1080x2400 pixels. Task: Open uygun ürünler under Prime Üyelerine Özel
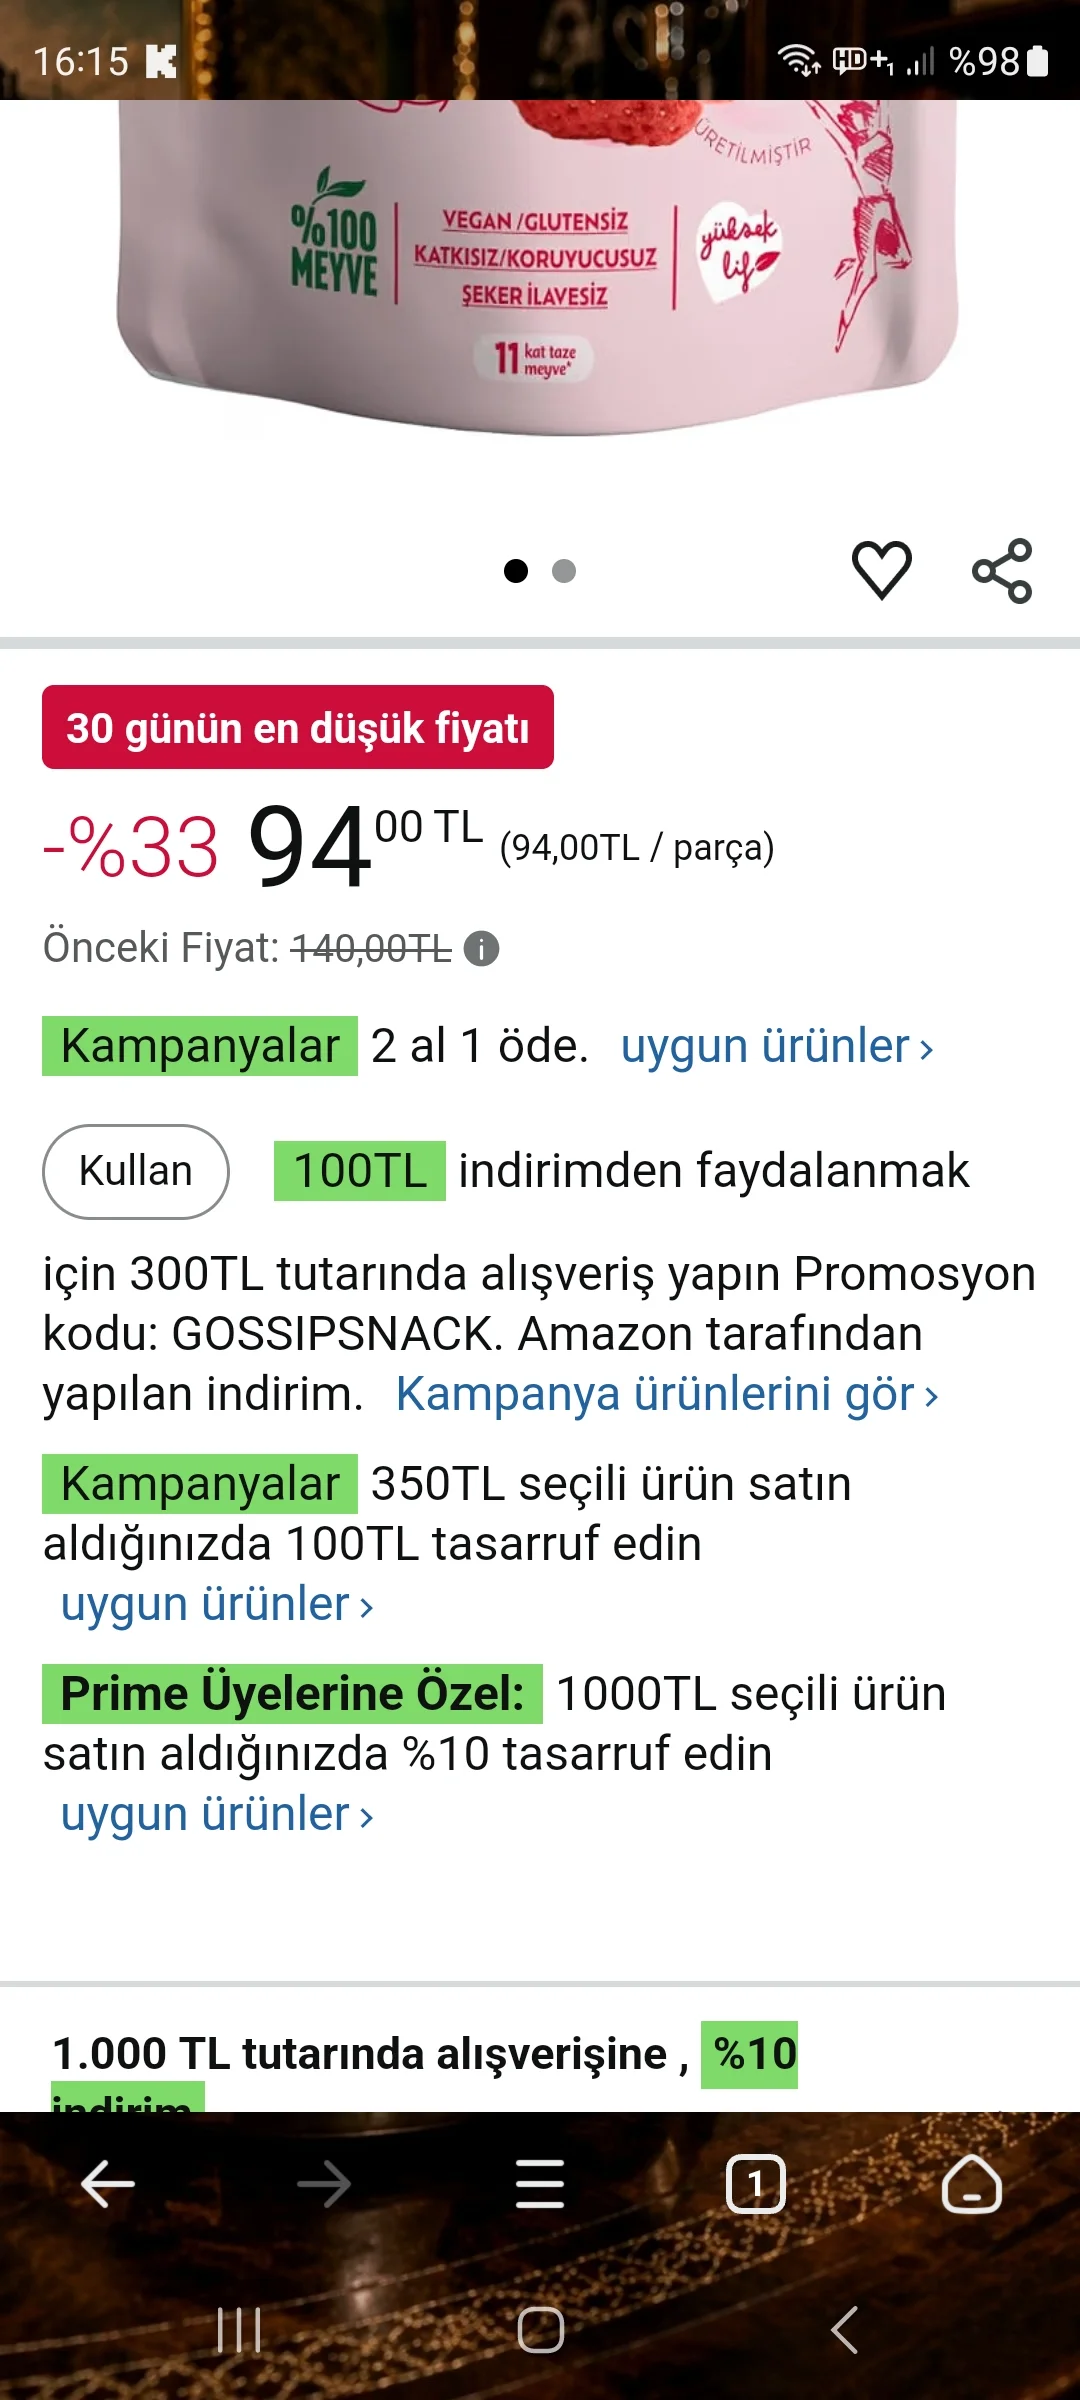(217, 1814)
